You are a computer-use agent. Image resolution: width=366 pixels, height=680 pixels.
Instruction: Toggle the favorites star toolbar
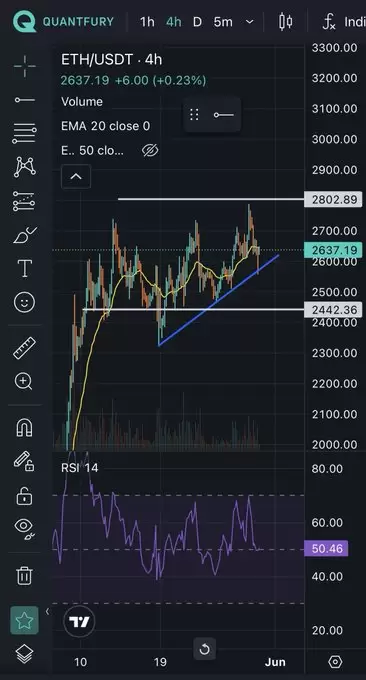[x=24, y=621]
